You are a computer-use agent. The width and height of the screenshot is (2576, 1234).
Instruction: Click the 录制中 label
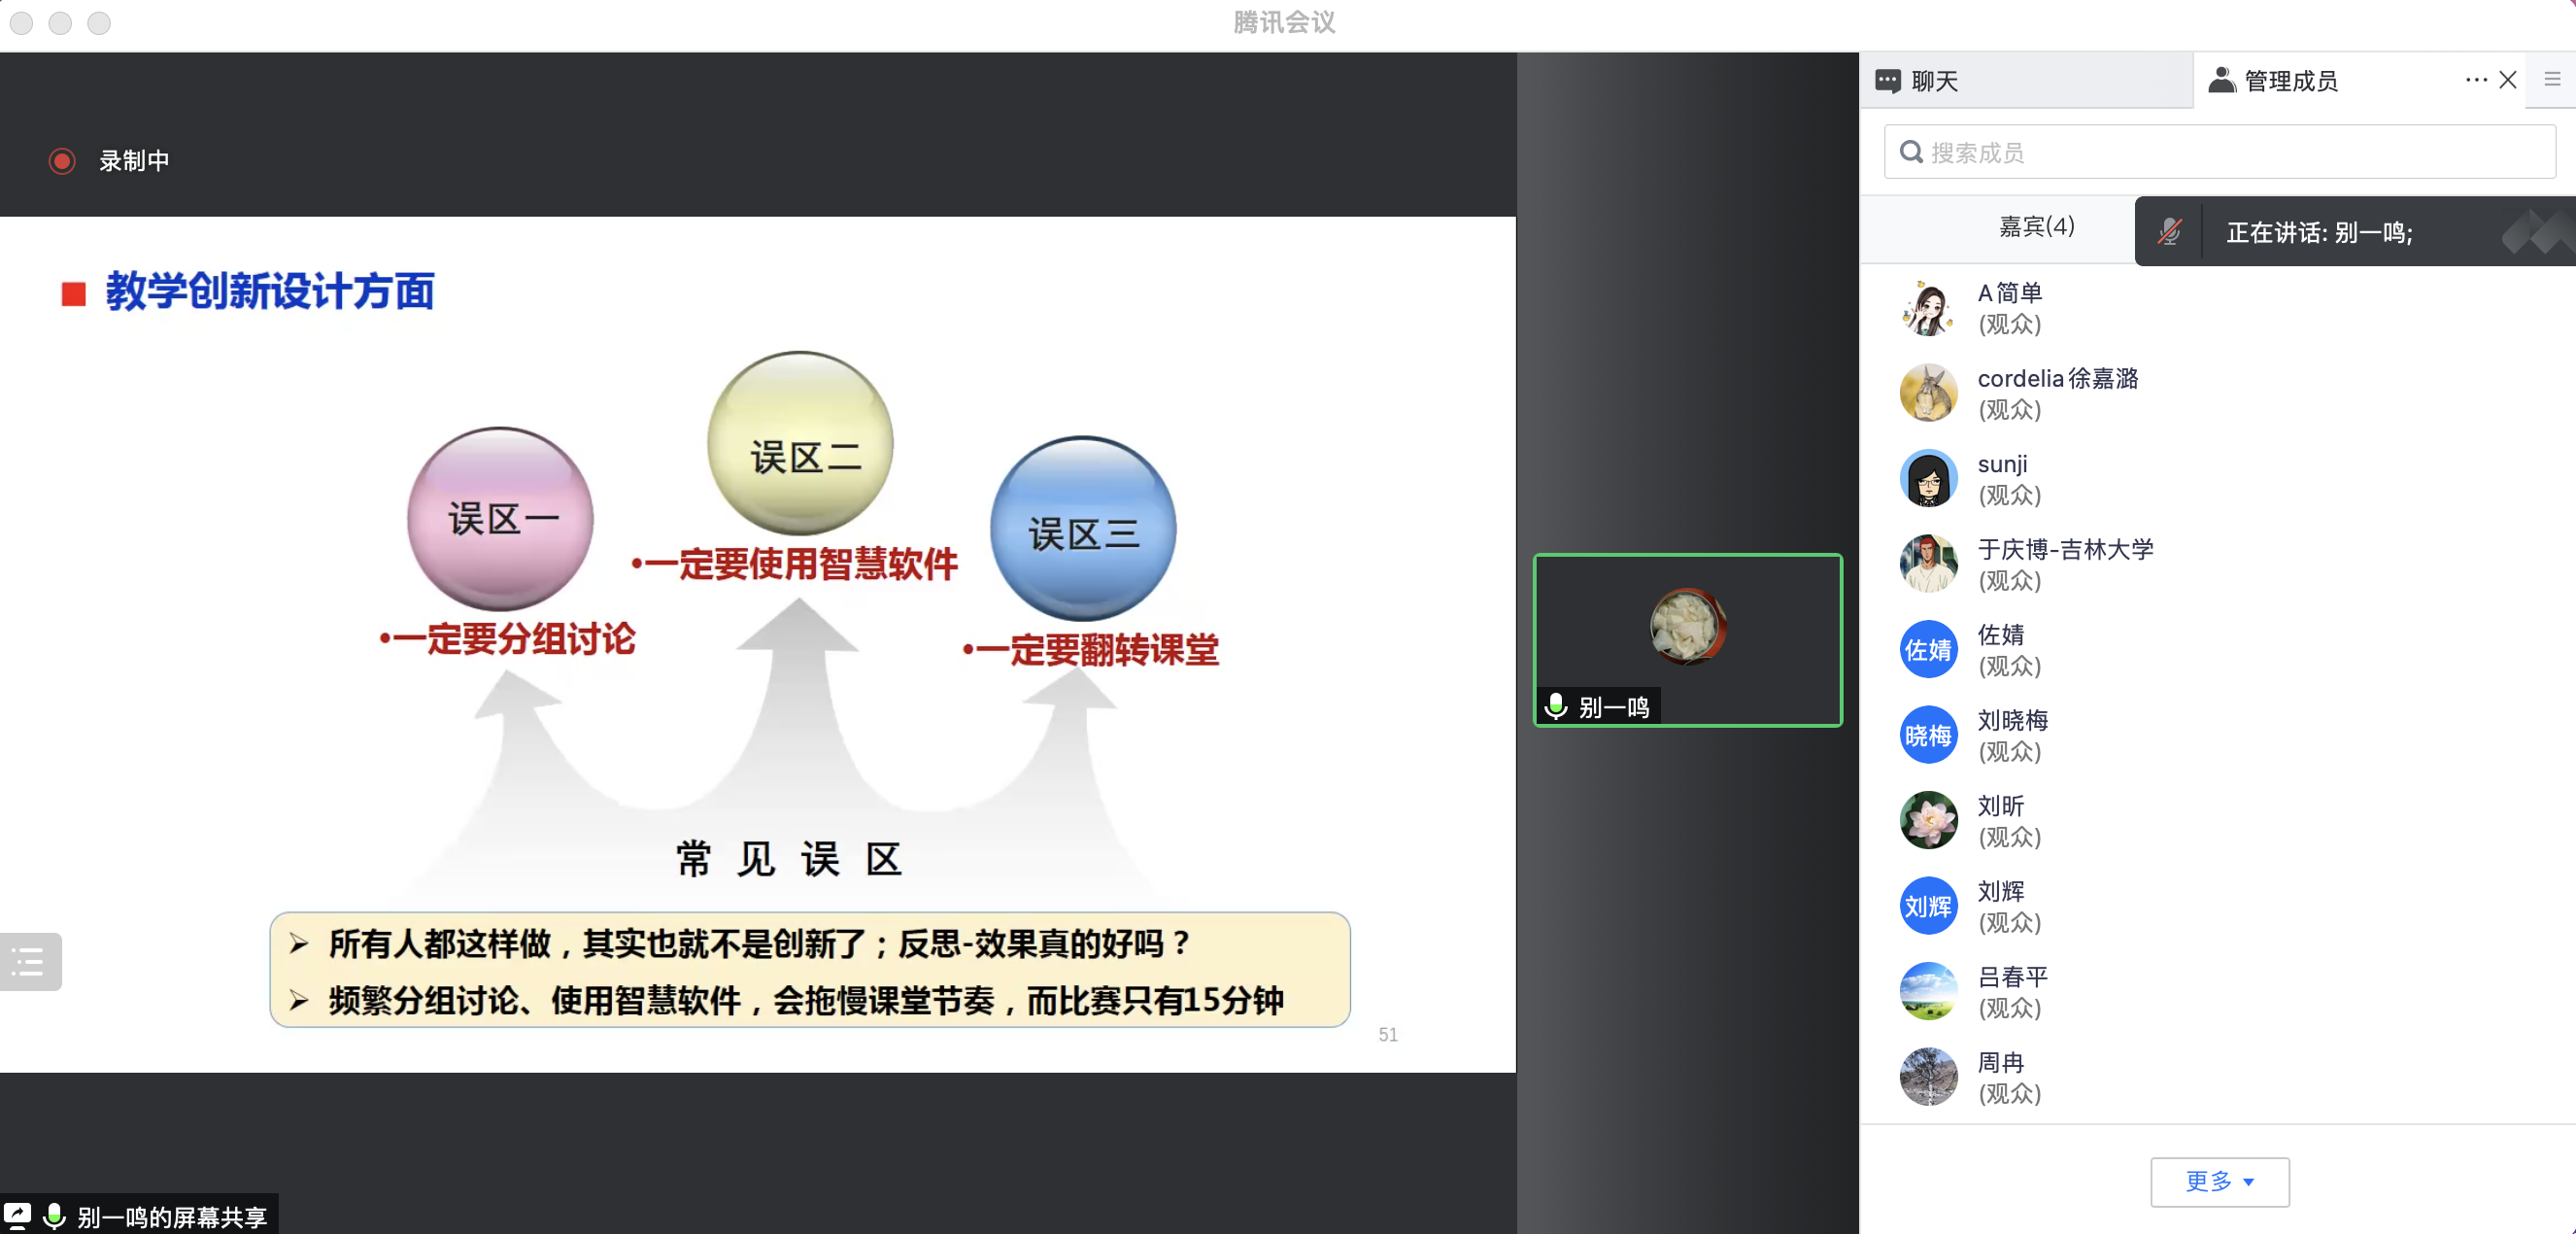tap(134, 161)
